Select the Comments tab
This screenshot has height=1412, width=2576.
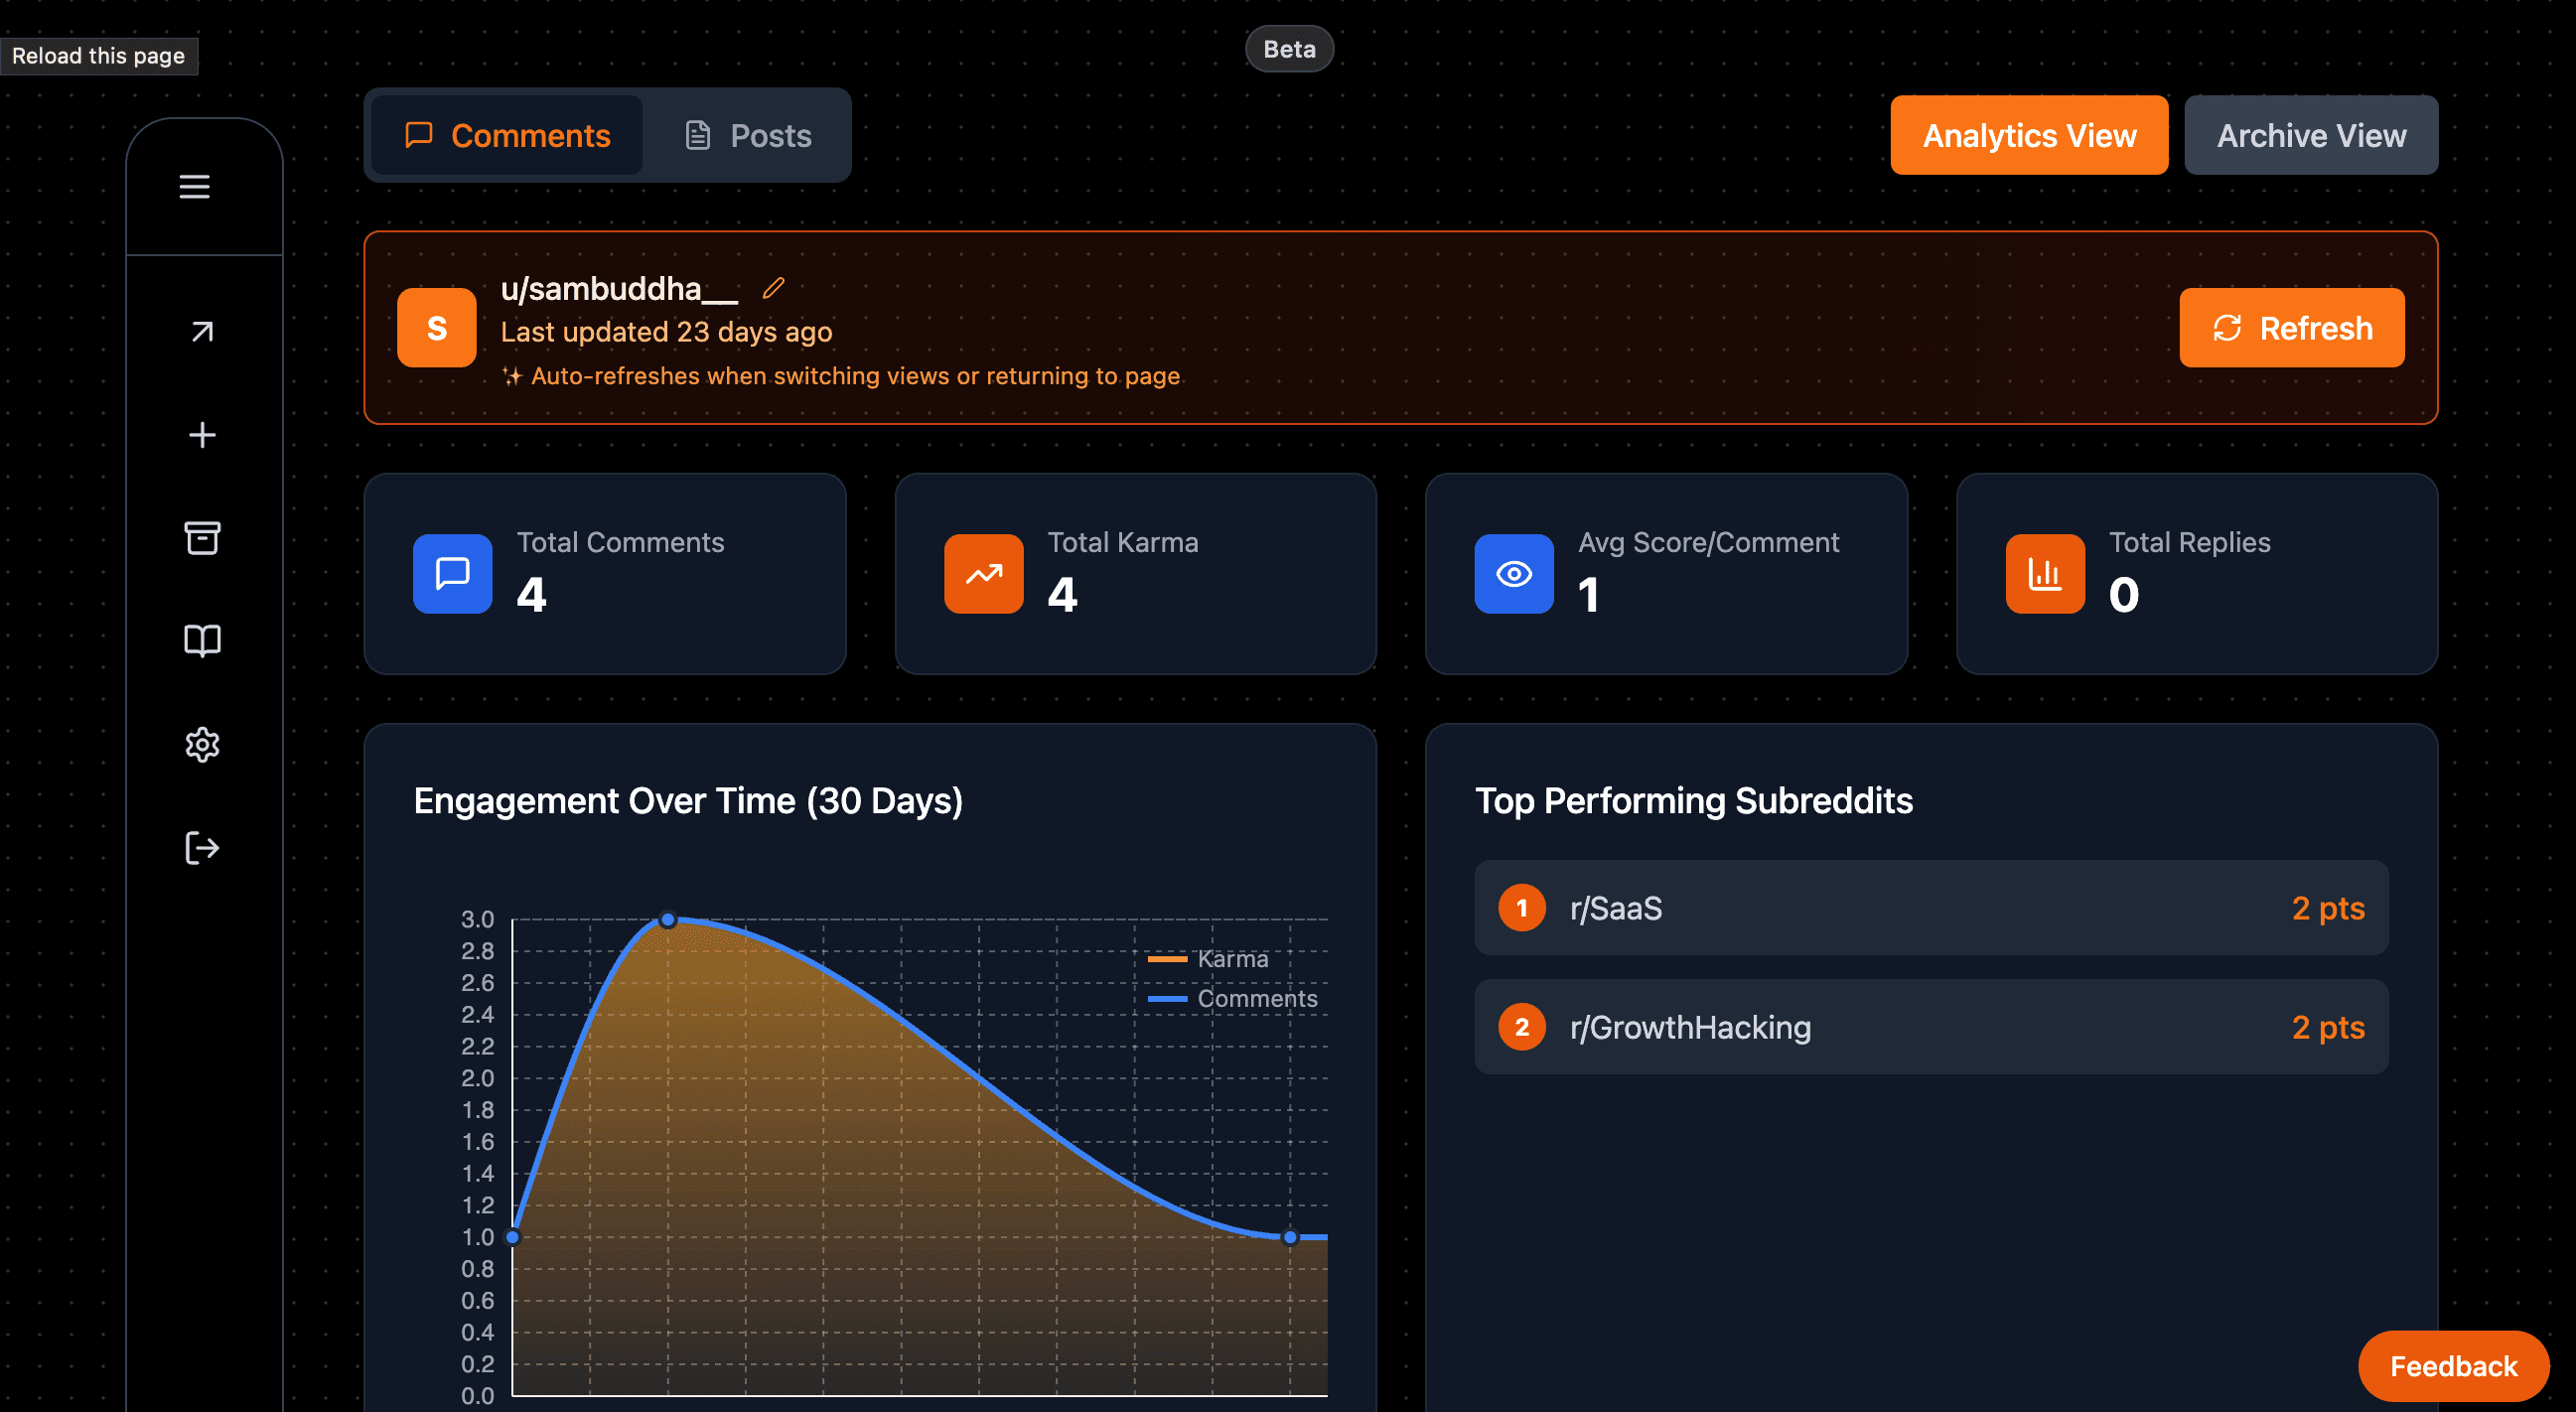[x=507, y=136]
